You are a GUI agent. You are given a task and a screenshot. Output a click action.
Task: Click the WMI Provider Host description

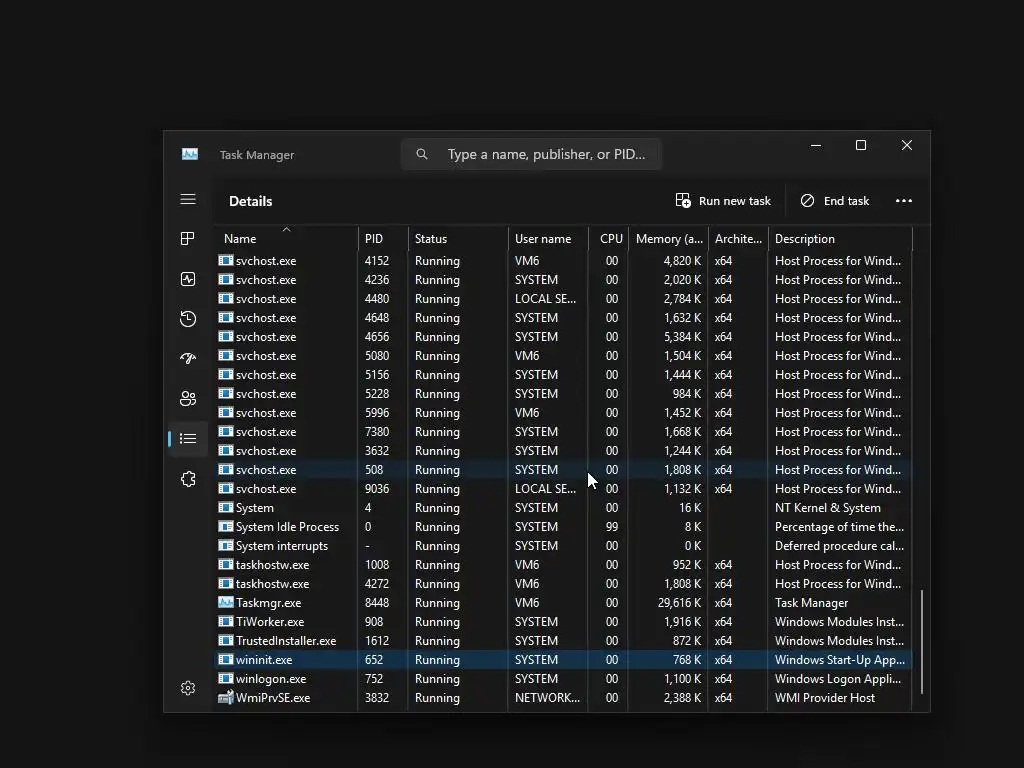[x=825, y=697]
